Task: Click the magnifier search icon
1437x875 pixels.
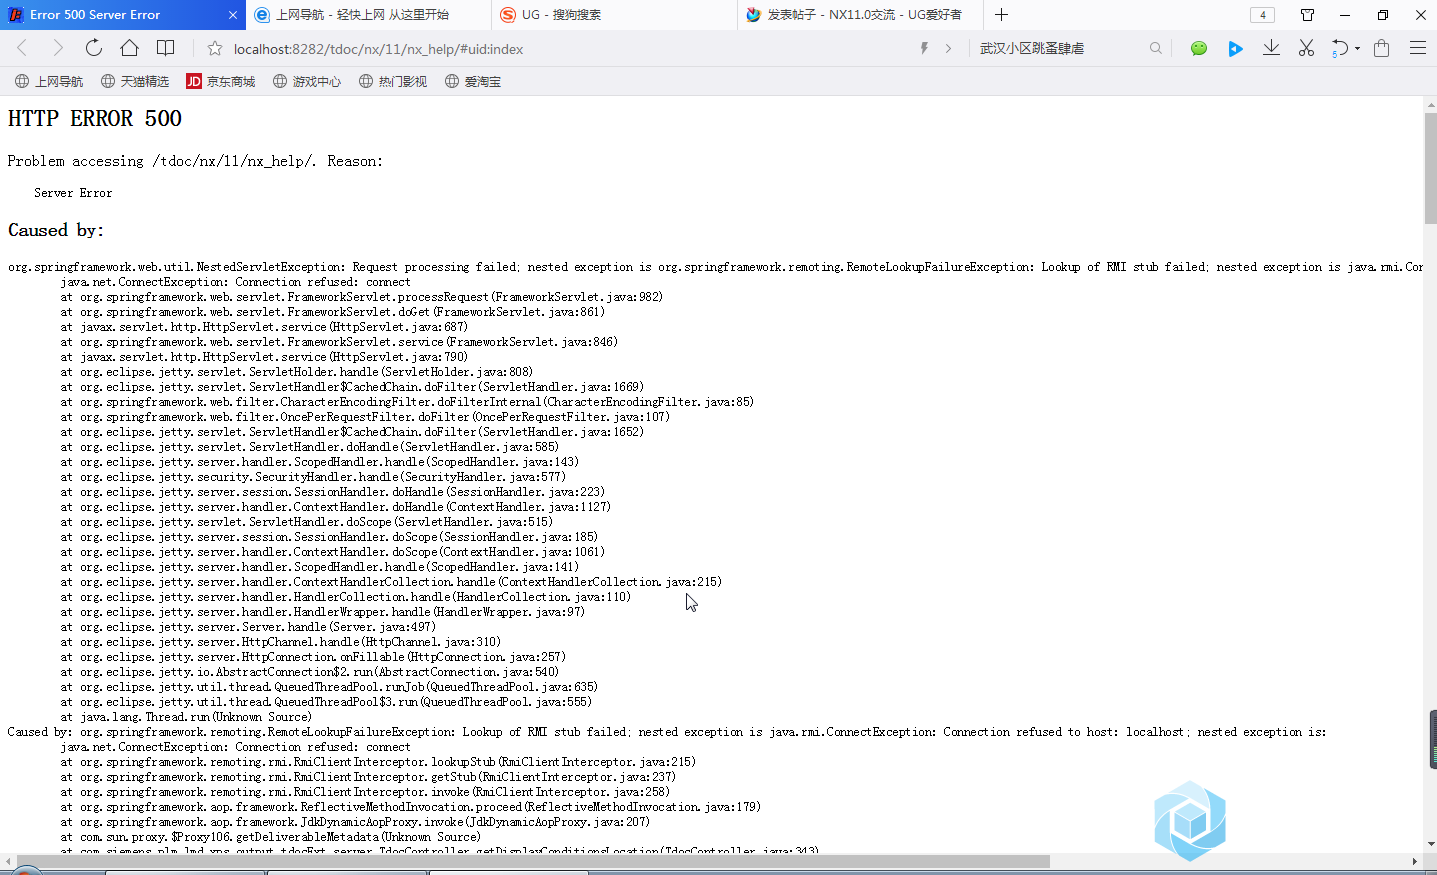Action: click(x=1156, y=48)
